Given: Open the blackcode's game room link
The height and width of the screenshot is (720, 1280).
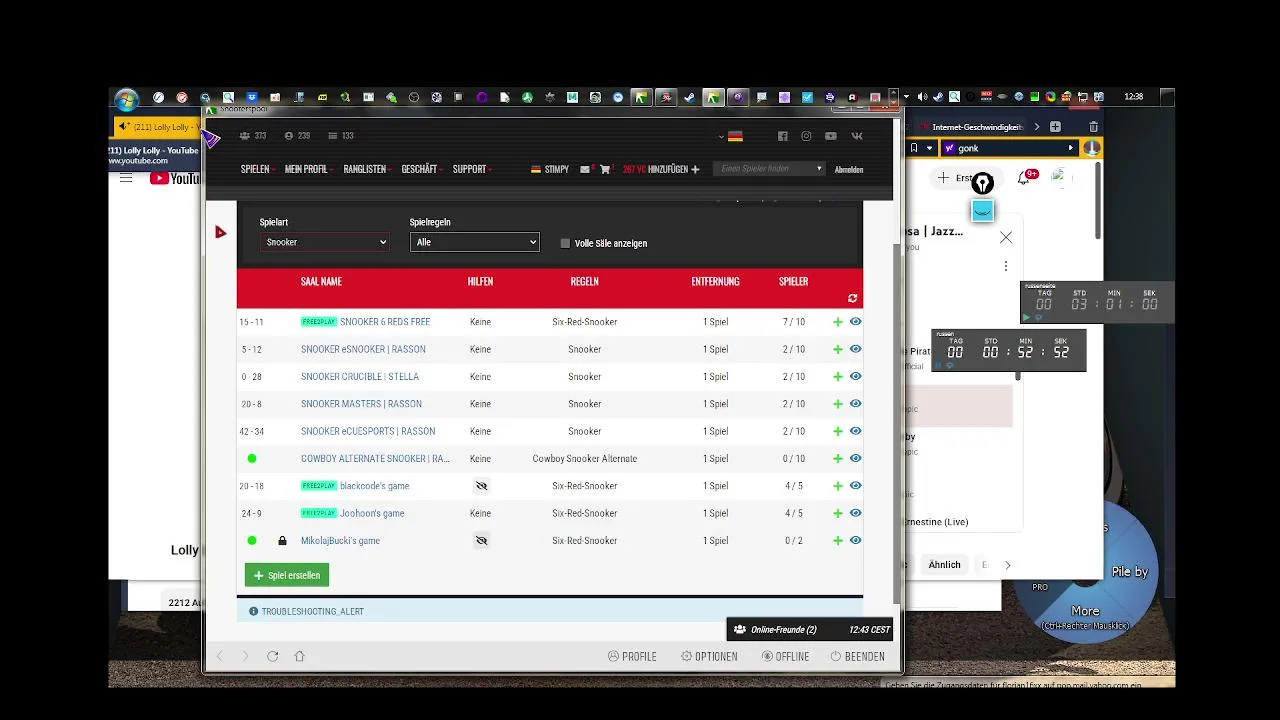Looking at the screenshot, I should tap(374, 486).
